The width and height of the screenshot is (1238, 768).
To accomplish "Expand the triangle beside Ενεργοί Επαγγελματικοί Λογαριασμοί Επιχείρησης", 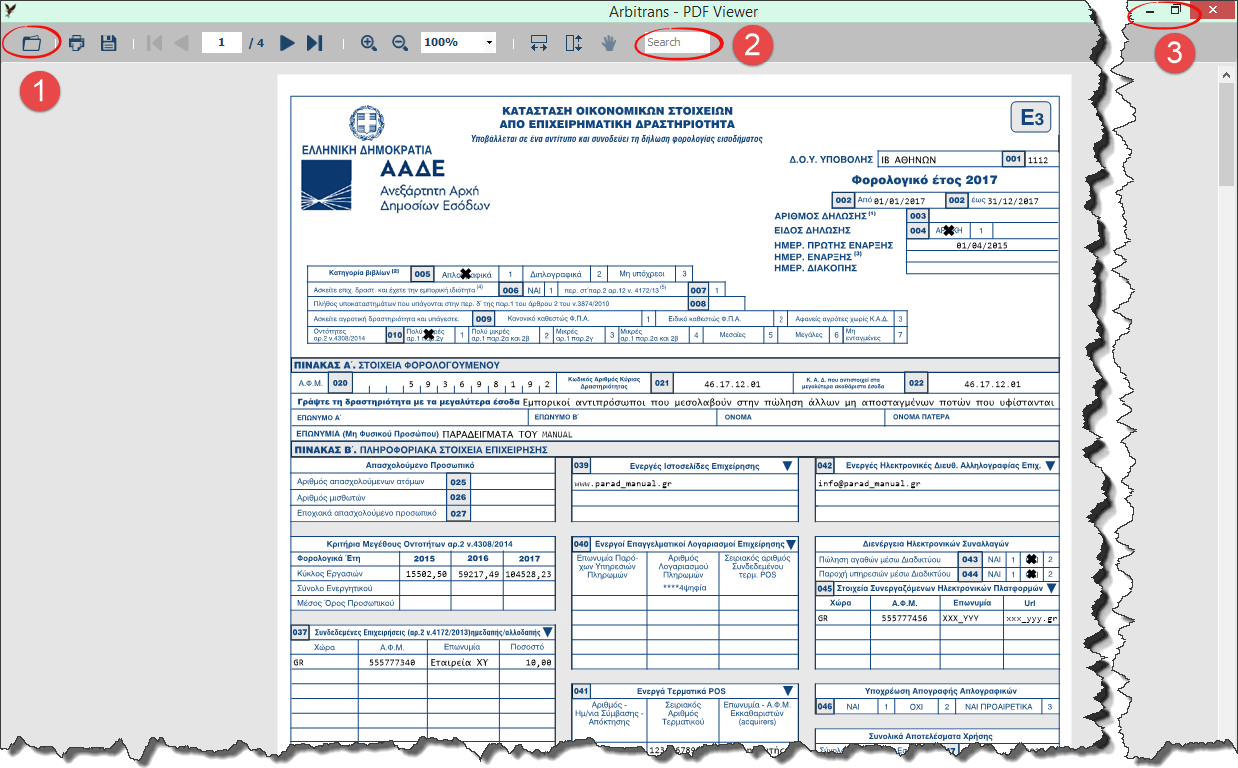I will pos(791,544).
